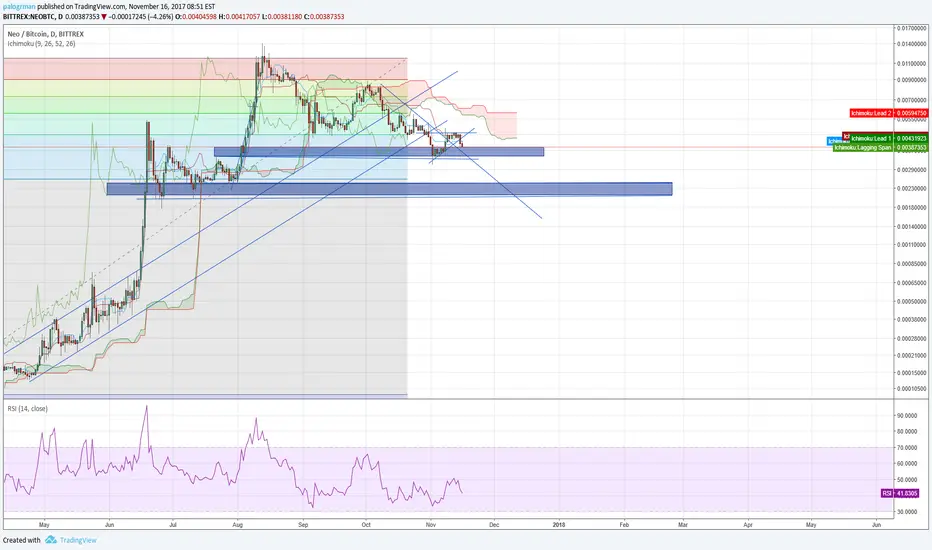Image resolution: width=932 pixels, height=550 pixels.
Task: Click the Jul label on time axis
Action: click(x=173, y=525)
